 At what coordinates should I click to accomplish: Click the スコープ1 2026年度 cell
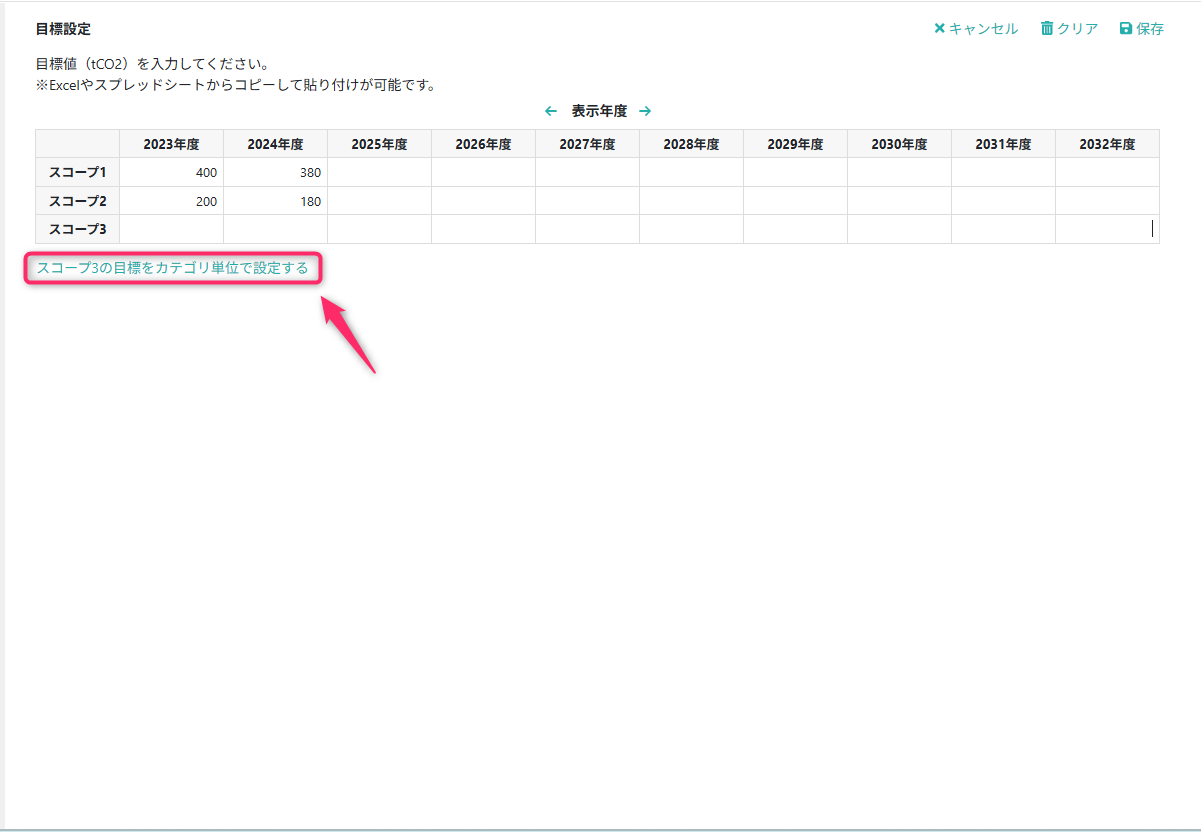click(x=483, y=172)
